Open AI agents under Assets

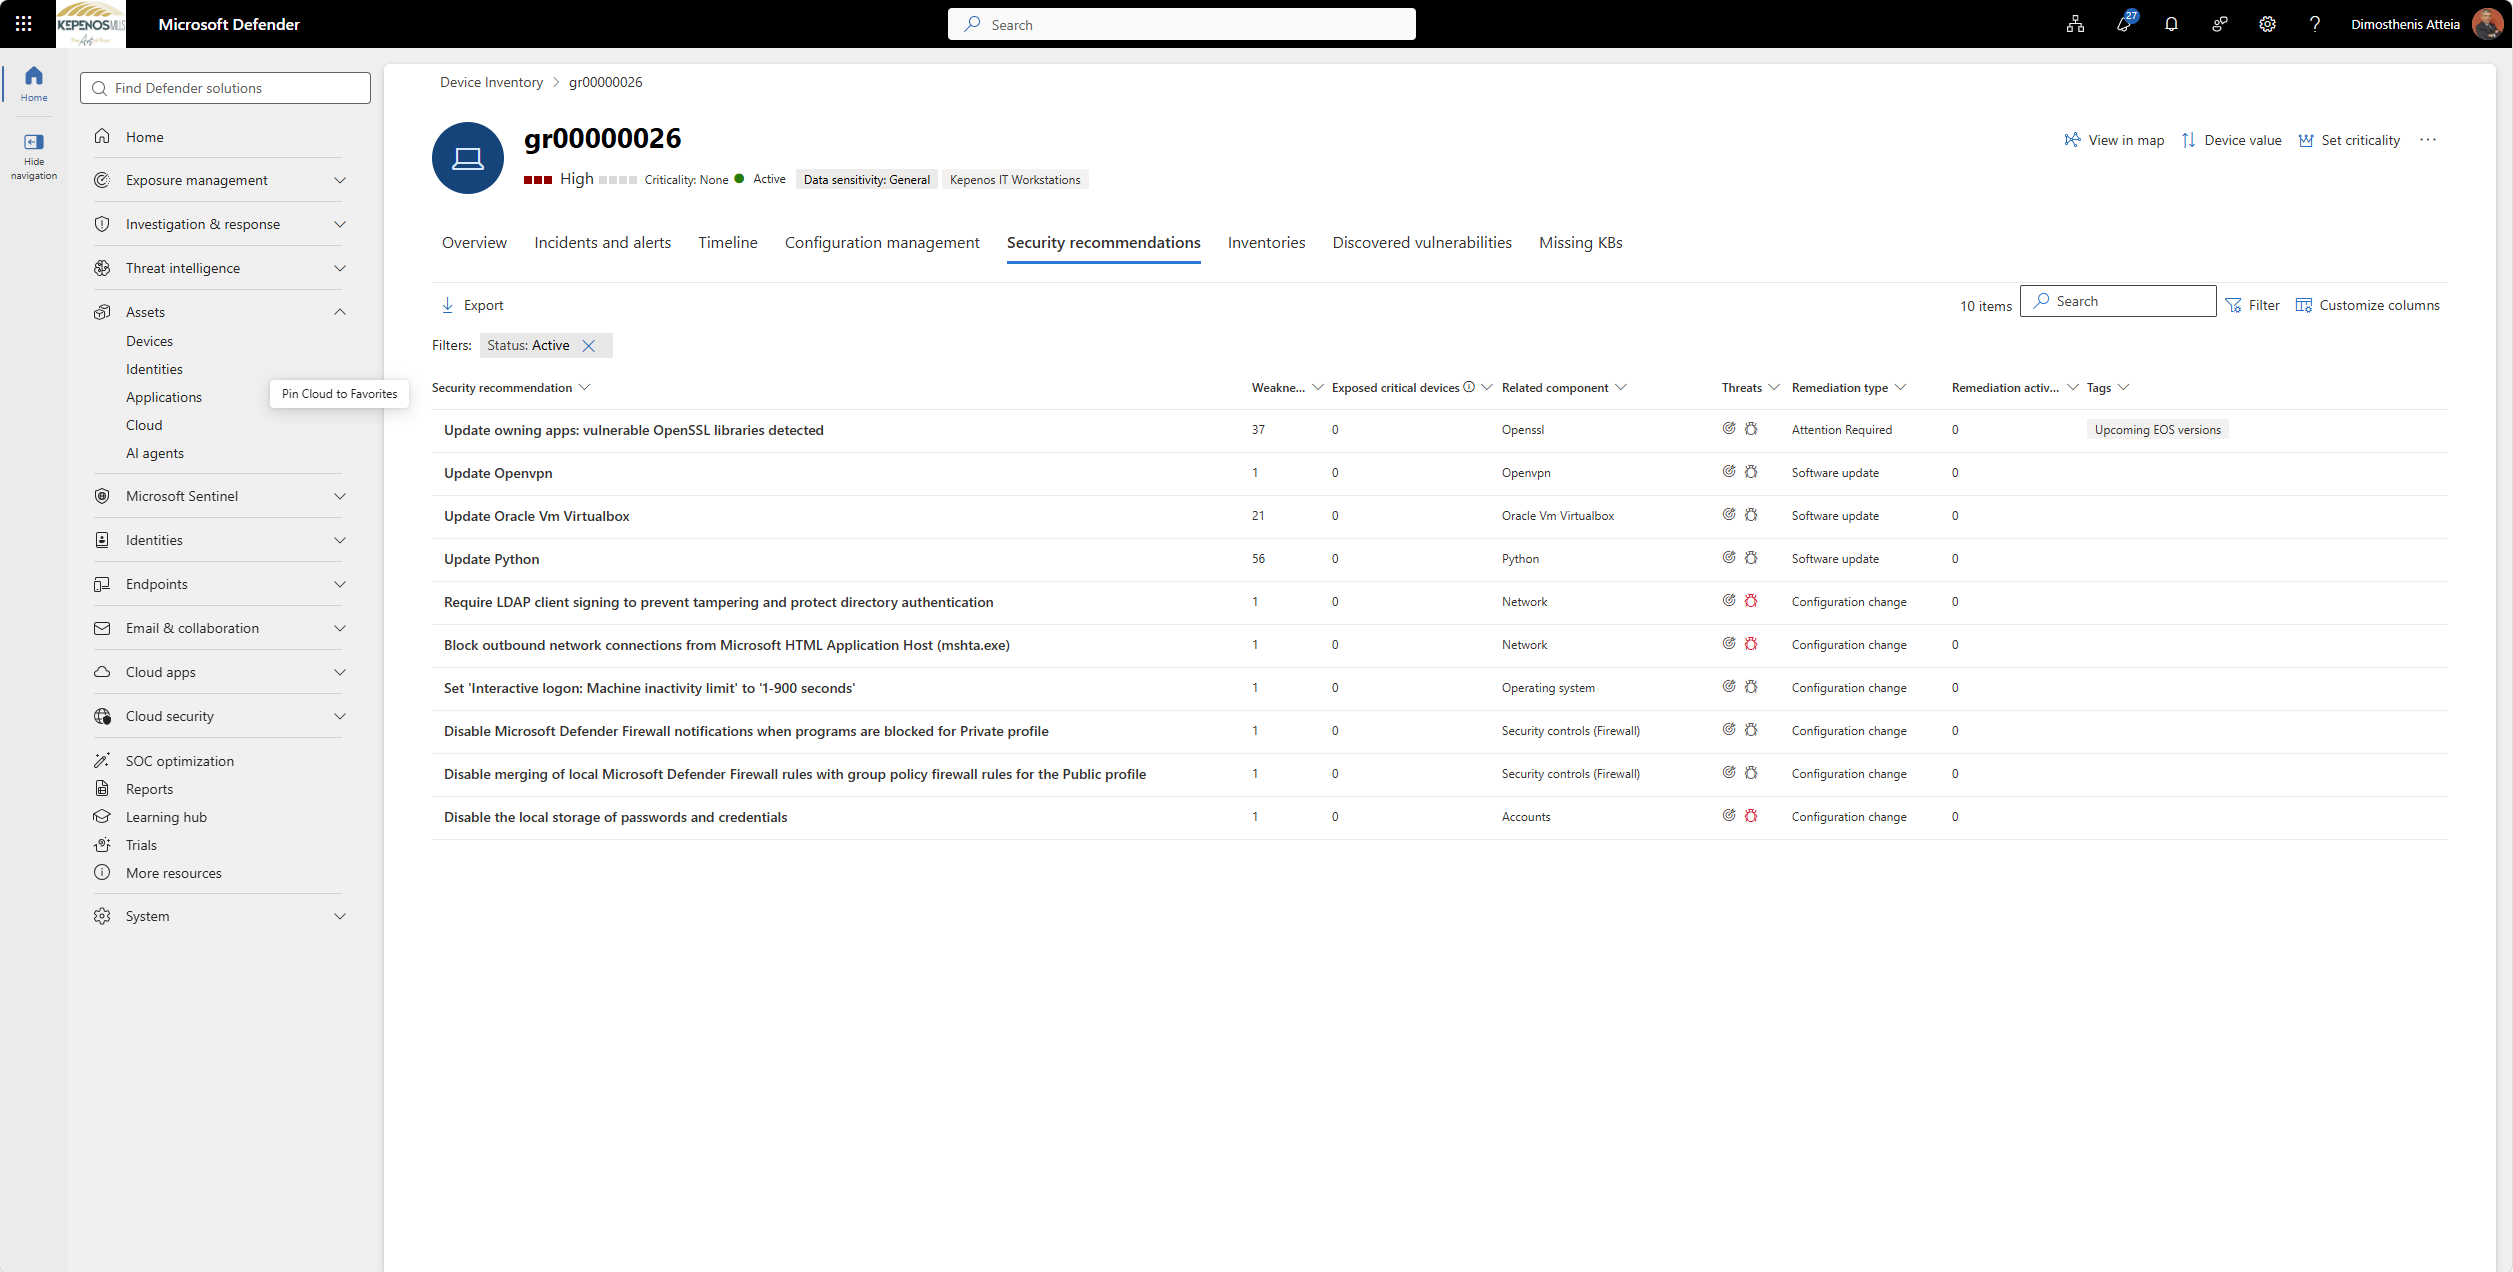click(x=155, y=453)
